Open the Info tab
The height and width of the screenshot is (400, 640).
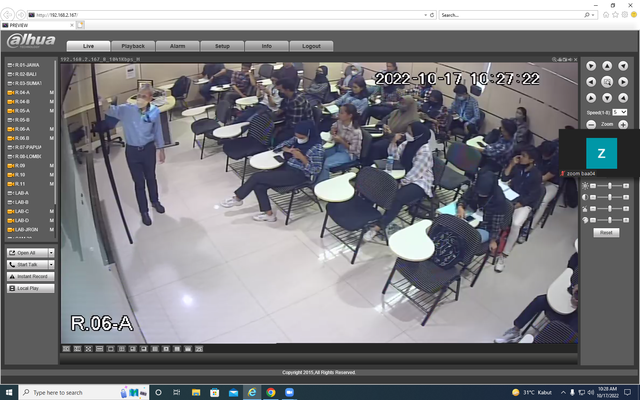(x=267, y=46)
